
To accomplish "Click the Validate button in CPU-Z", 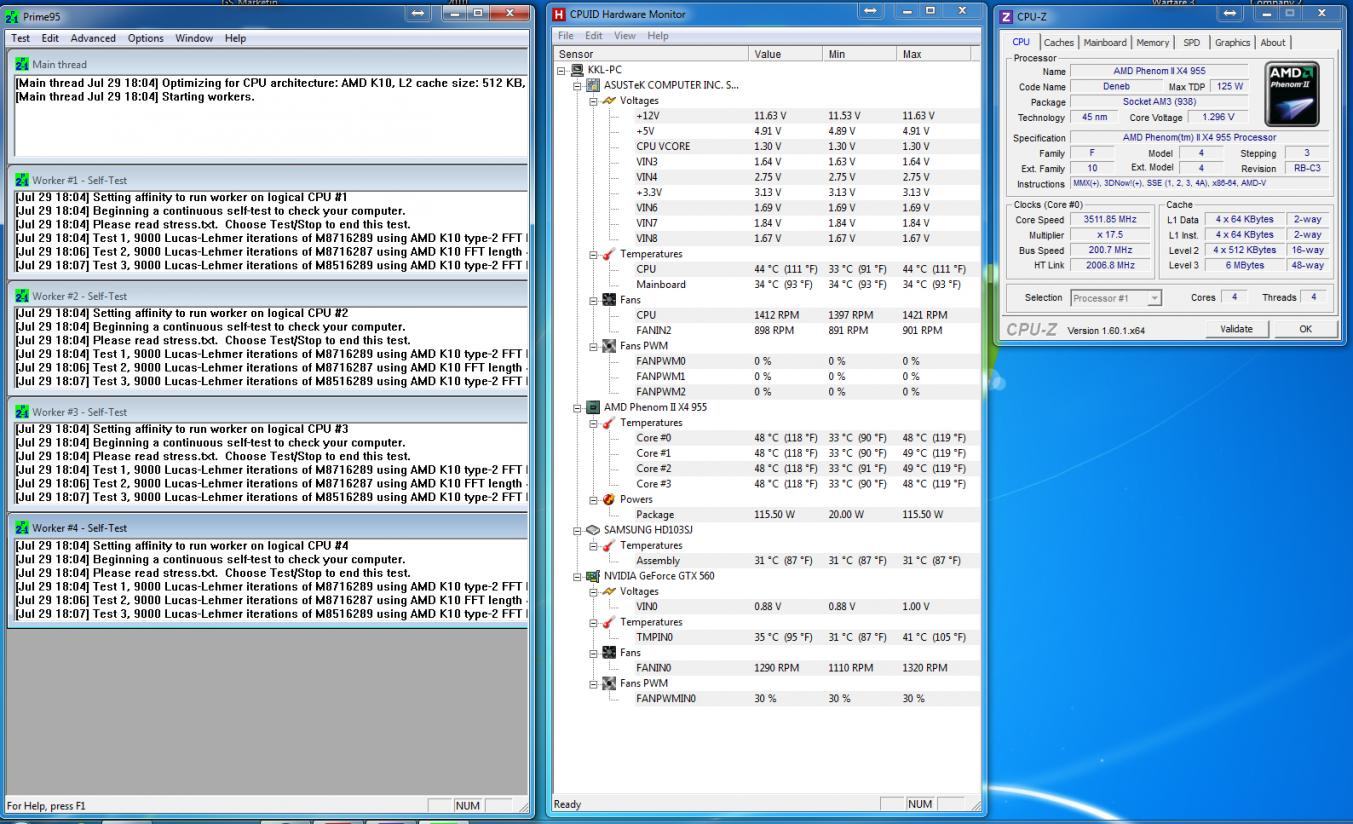I will (x=1236, y=329).
